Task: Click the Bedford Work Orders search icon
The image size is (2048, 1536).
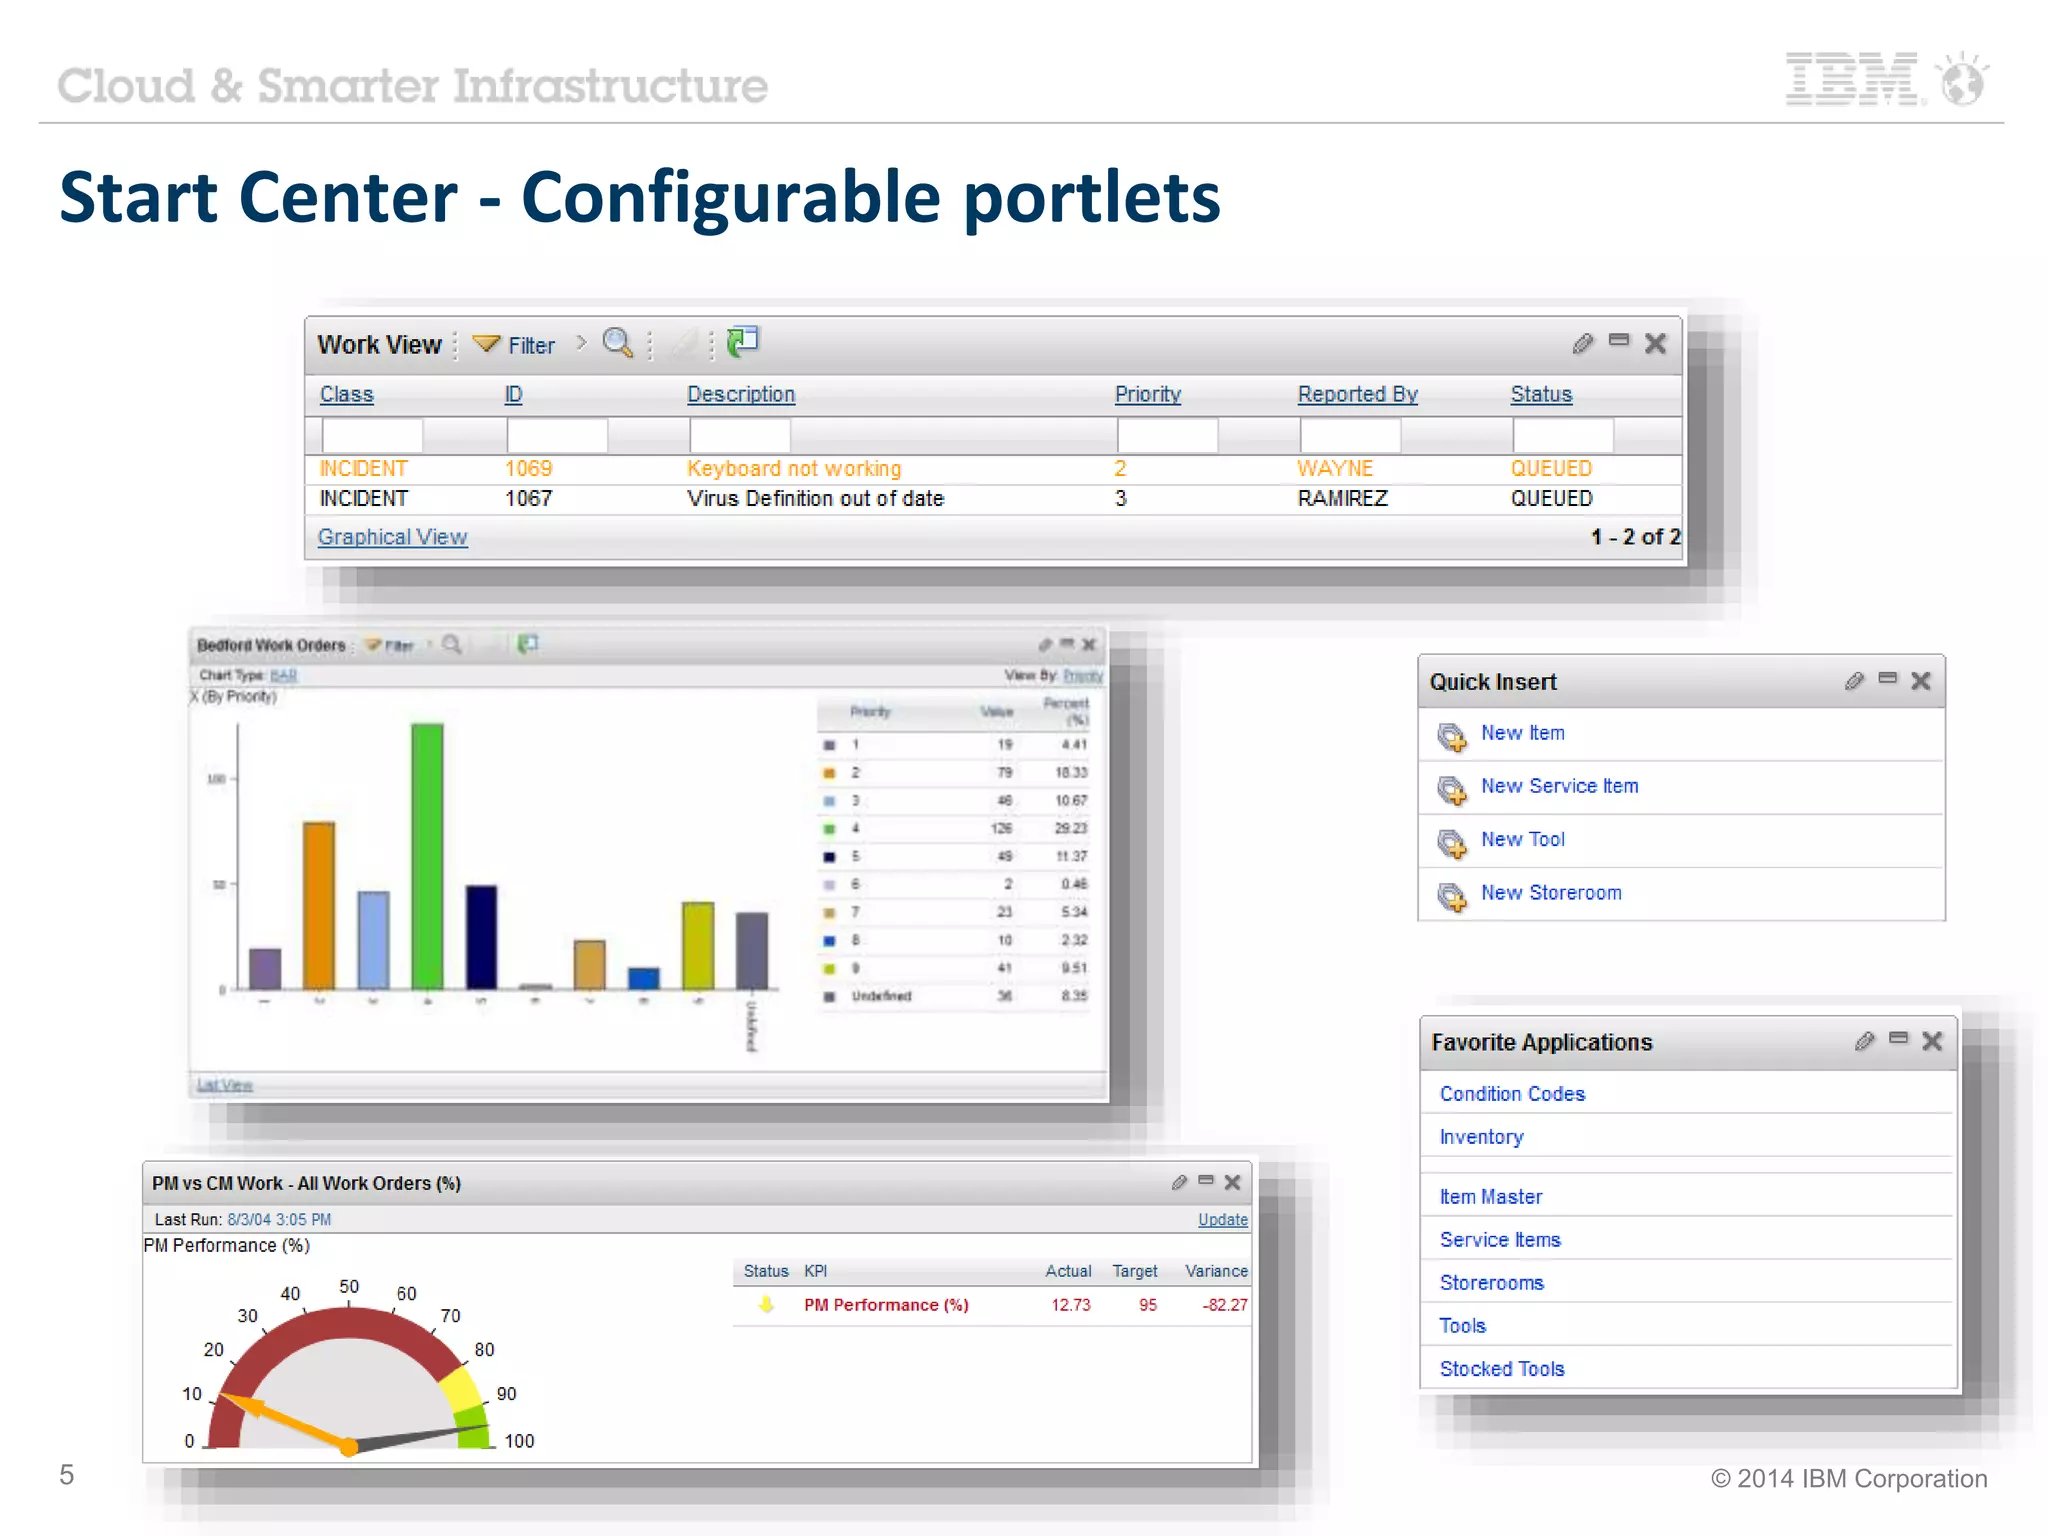Action: tap(452, 644)
